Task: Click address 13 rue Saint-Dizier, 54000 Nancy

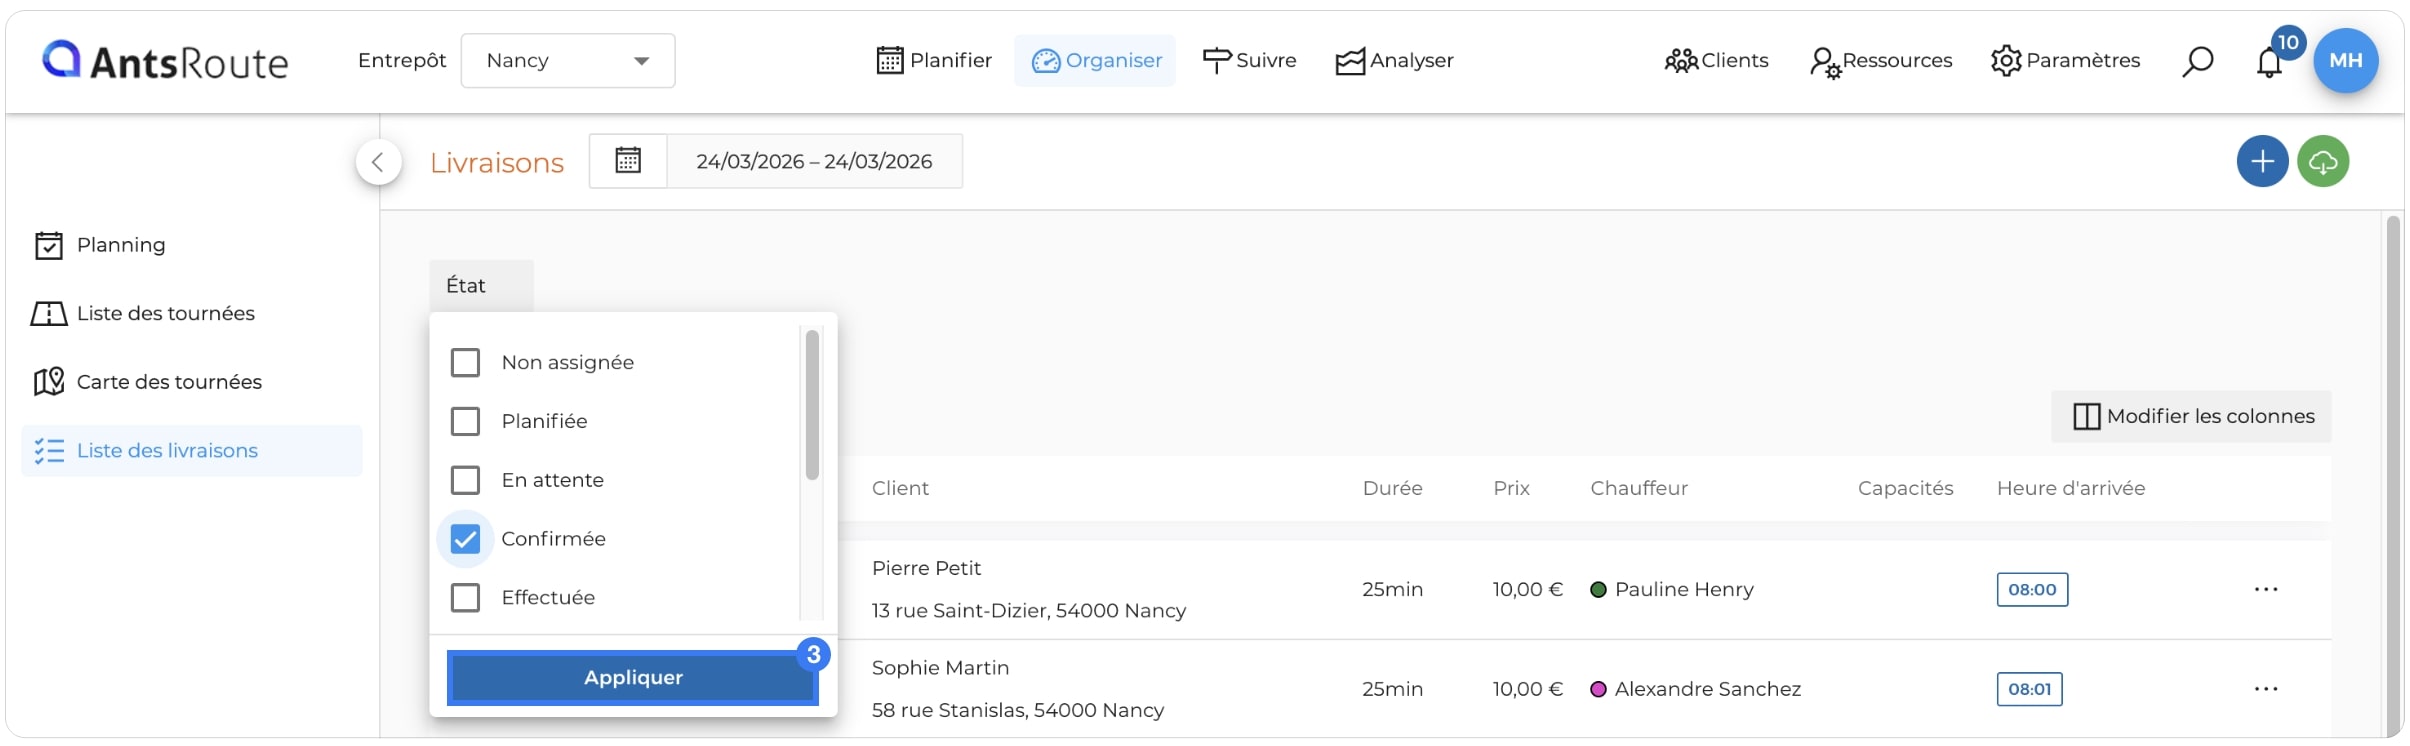Action: [1028, 611]
